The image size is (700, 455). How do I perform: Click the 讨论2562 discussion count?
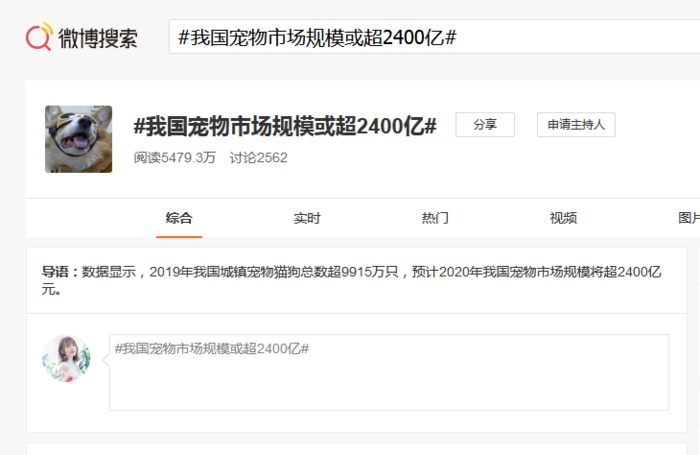coord(258,158)
